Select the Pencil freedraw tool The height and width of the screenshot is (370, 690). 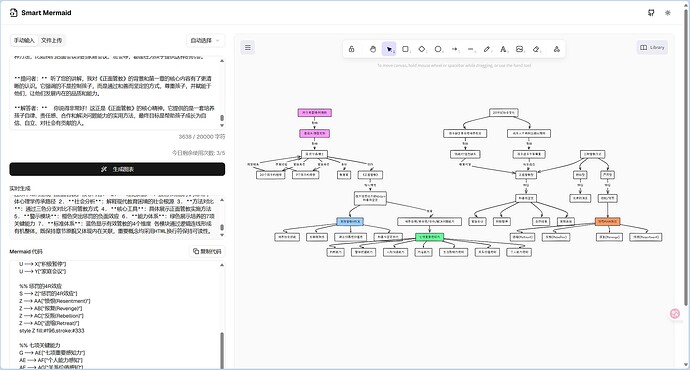click(x=487, y=49)
